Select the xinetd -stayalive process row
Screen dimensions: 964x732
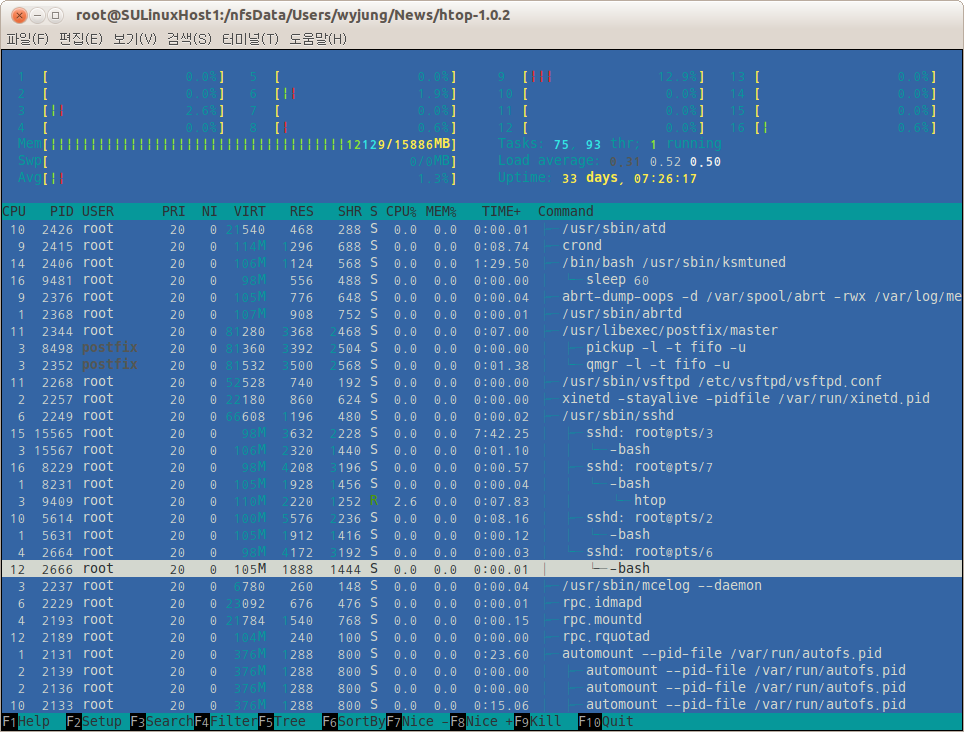pyautogui.click(x=482, y=399)
